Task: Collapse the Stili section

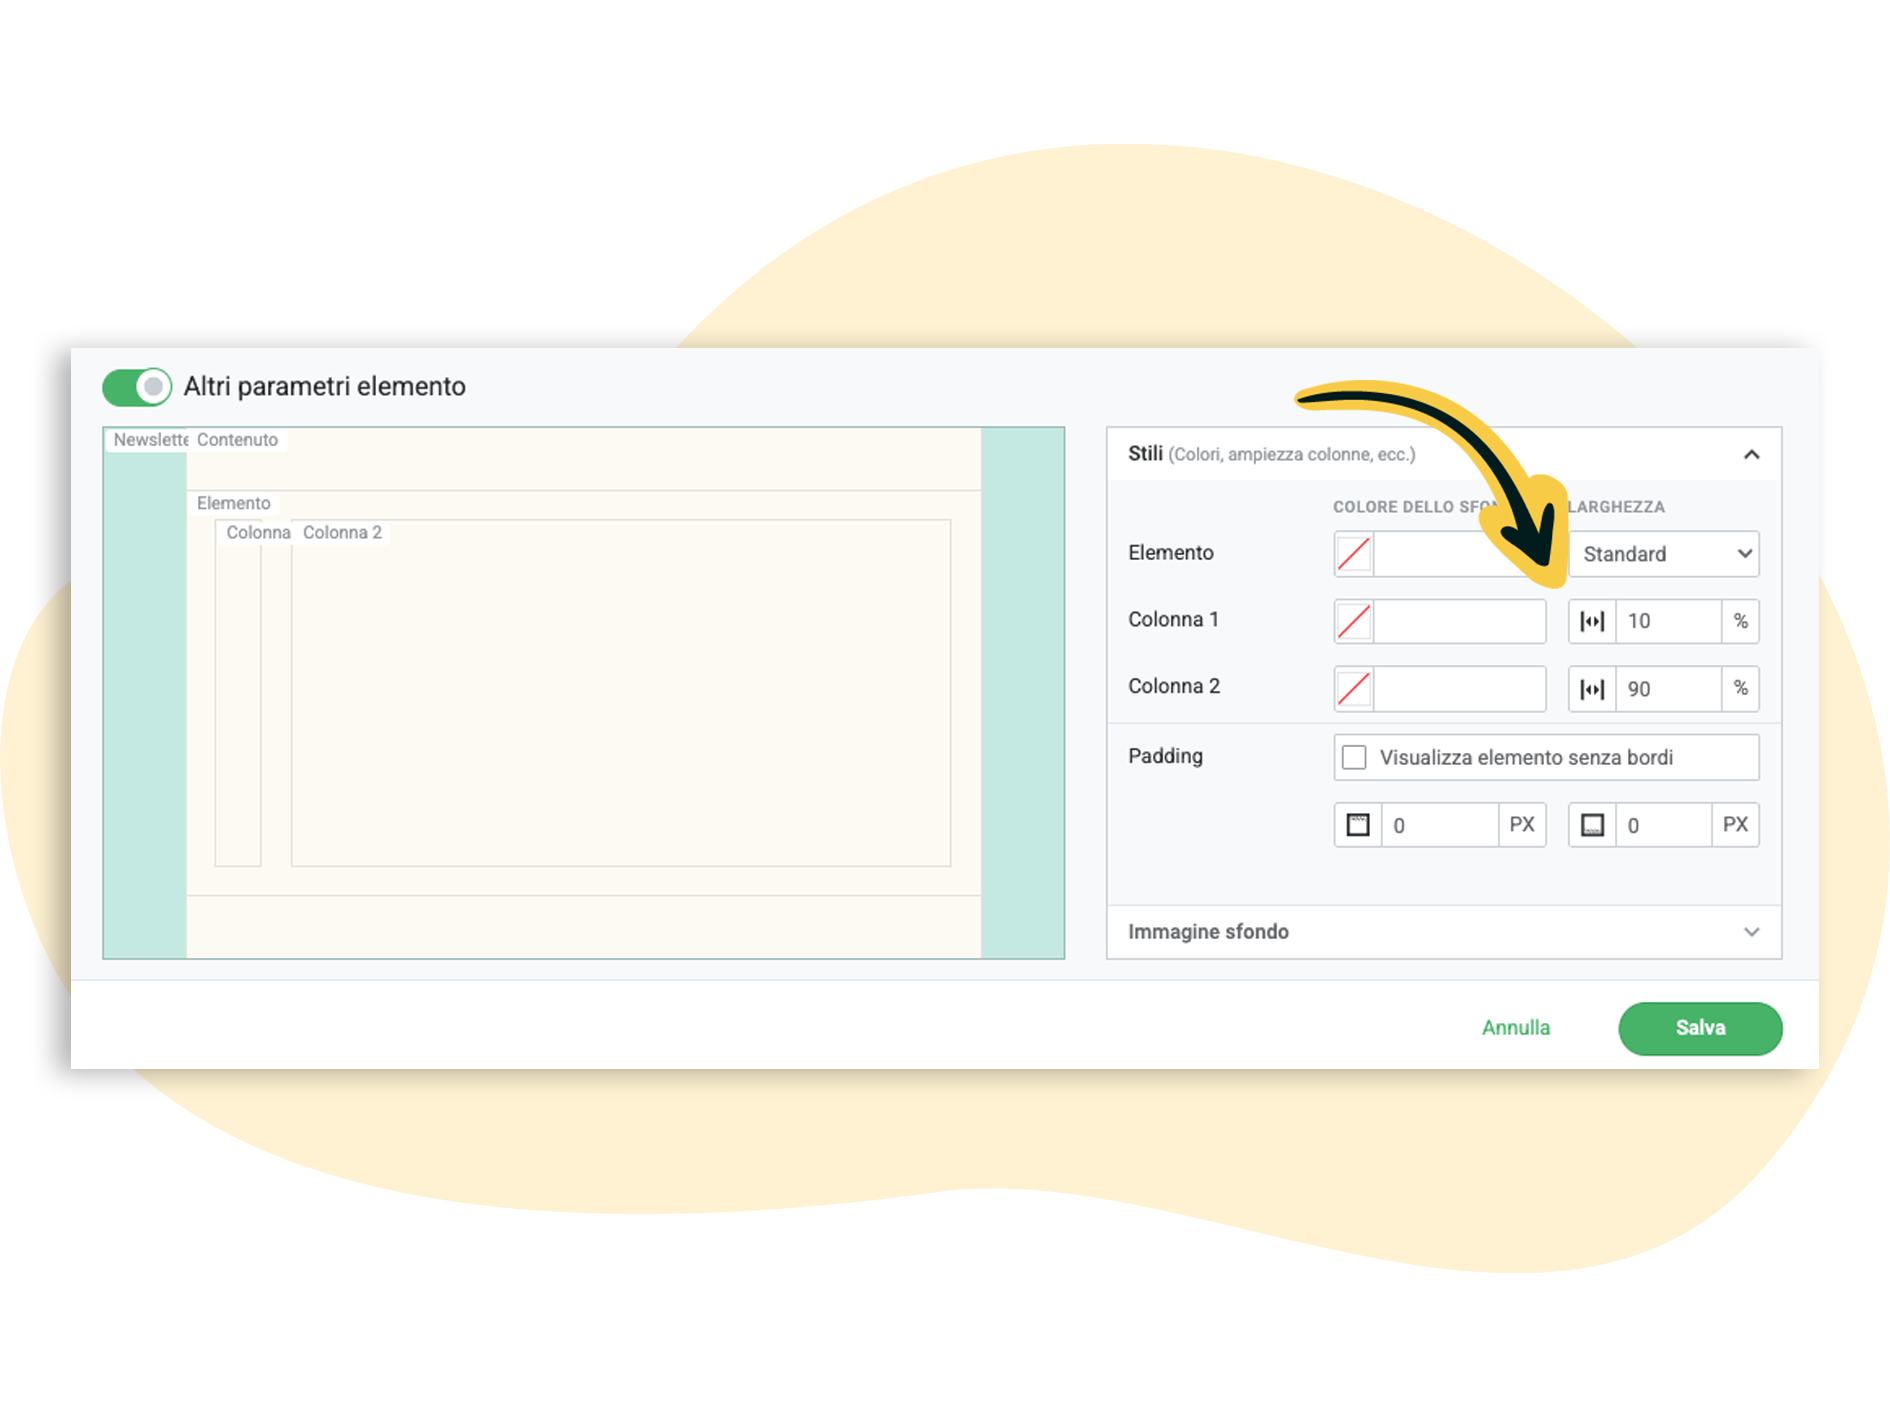Action: (1750, 455)
